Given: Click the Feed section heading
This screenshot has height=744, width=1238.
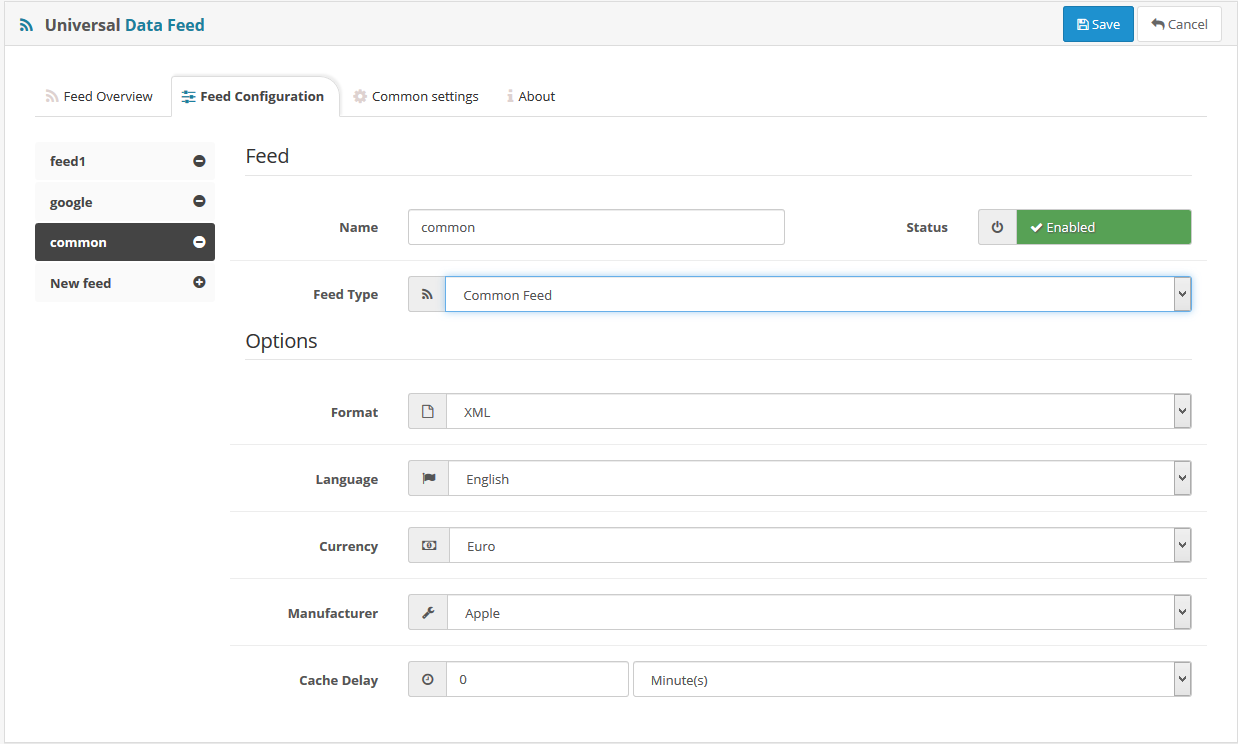Looking at the screenshot, I should pos(267,156).
